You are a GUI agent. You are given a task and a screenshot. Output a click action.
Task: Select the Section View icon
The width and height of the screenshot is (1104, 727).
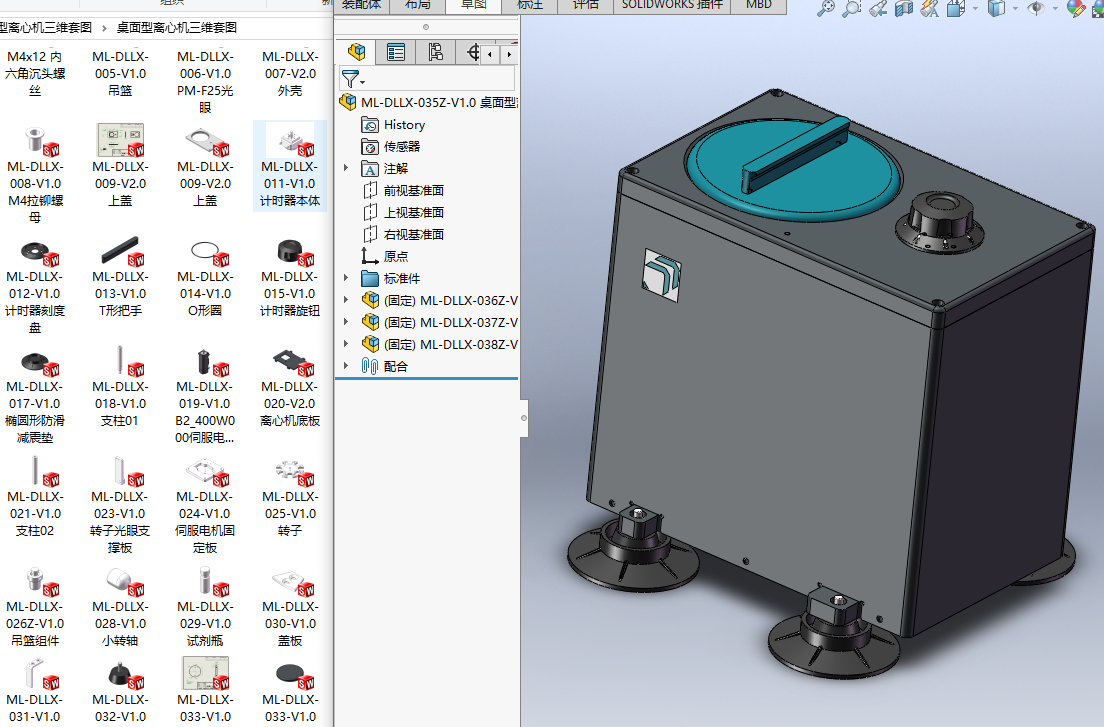tap(904, 9)
